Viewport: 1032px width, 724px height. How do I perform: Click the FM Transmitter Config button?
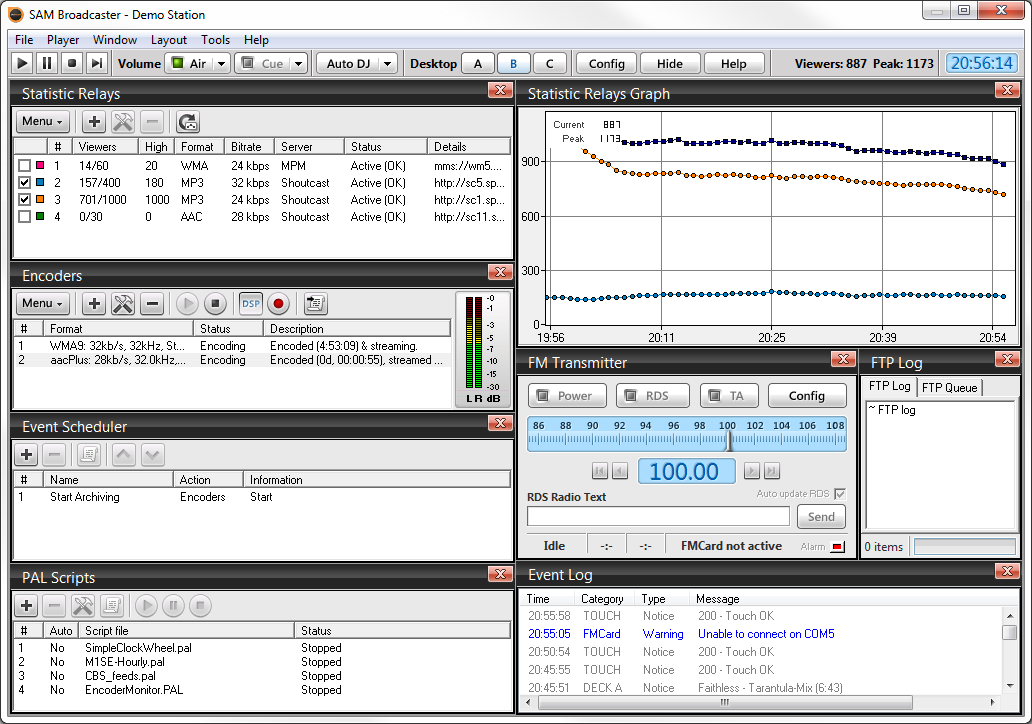pos(806,396)
